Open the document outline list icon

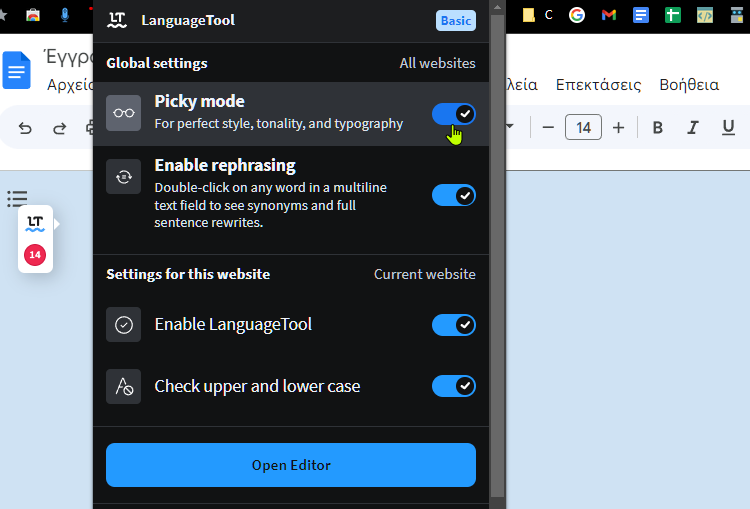[17, 198]
